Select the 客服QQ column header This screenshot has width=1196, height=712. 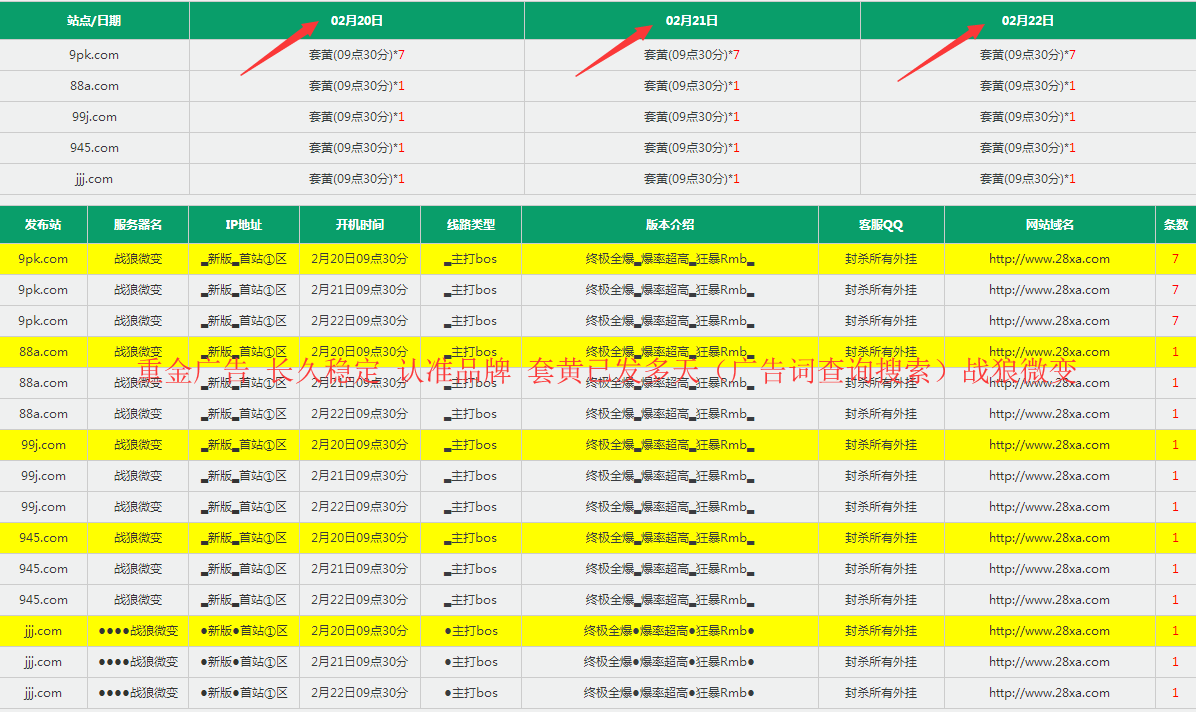point(880,225)
